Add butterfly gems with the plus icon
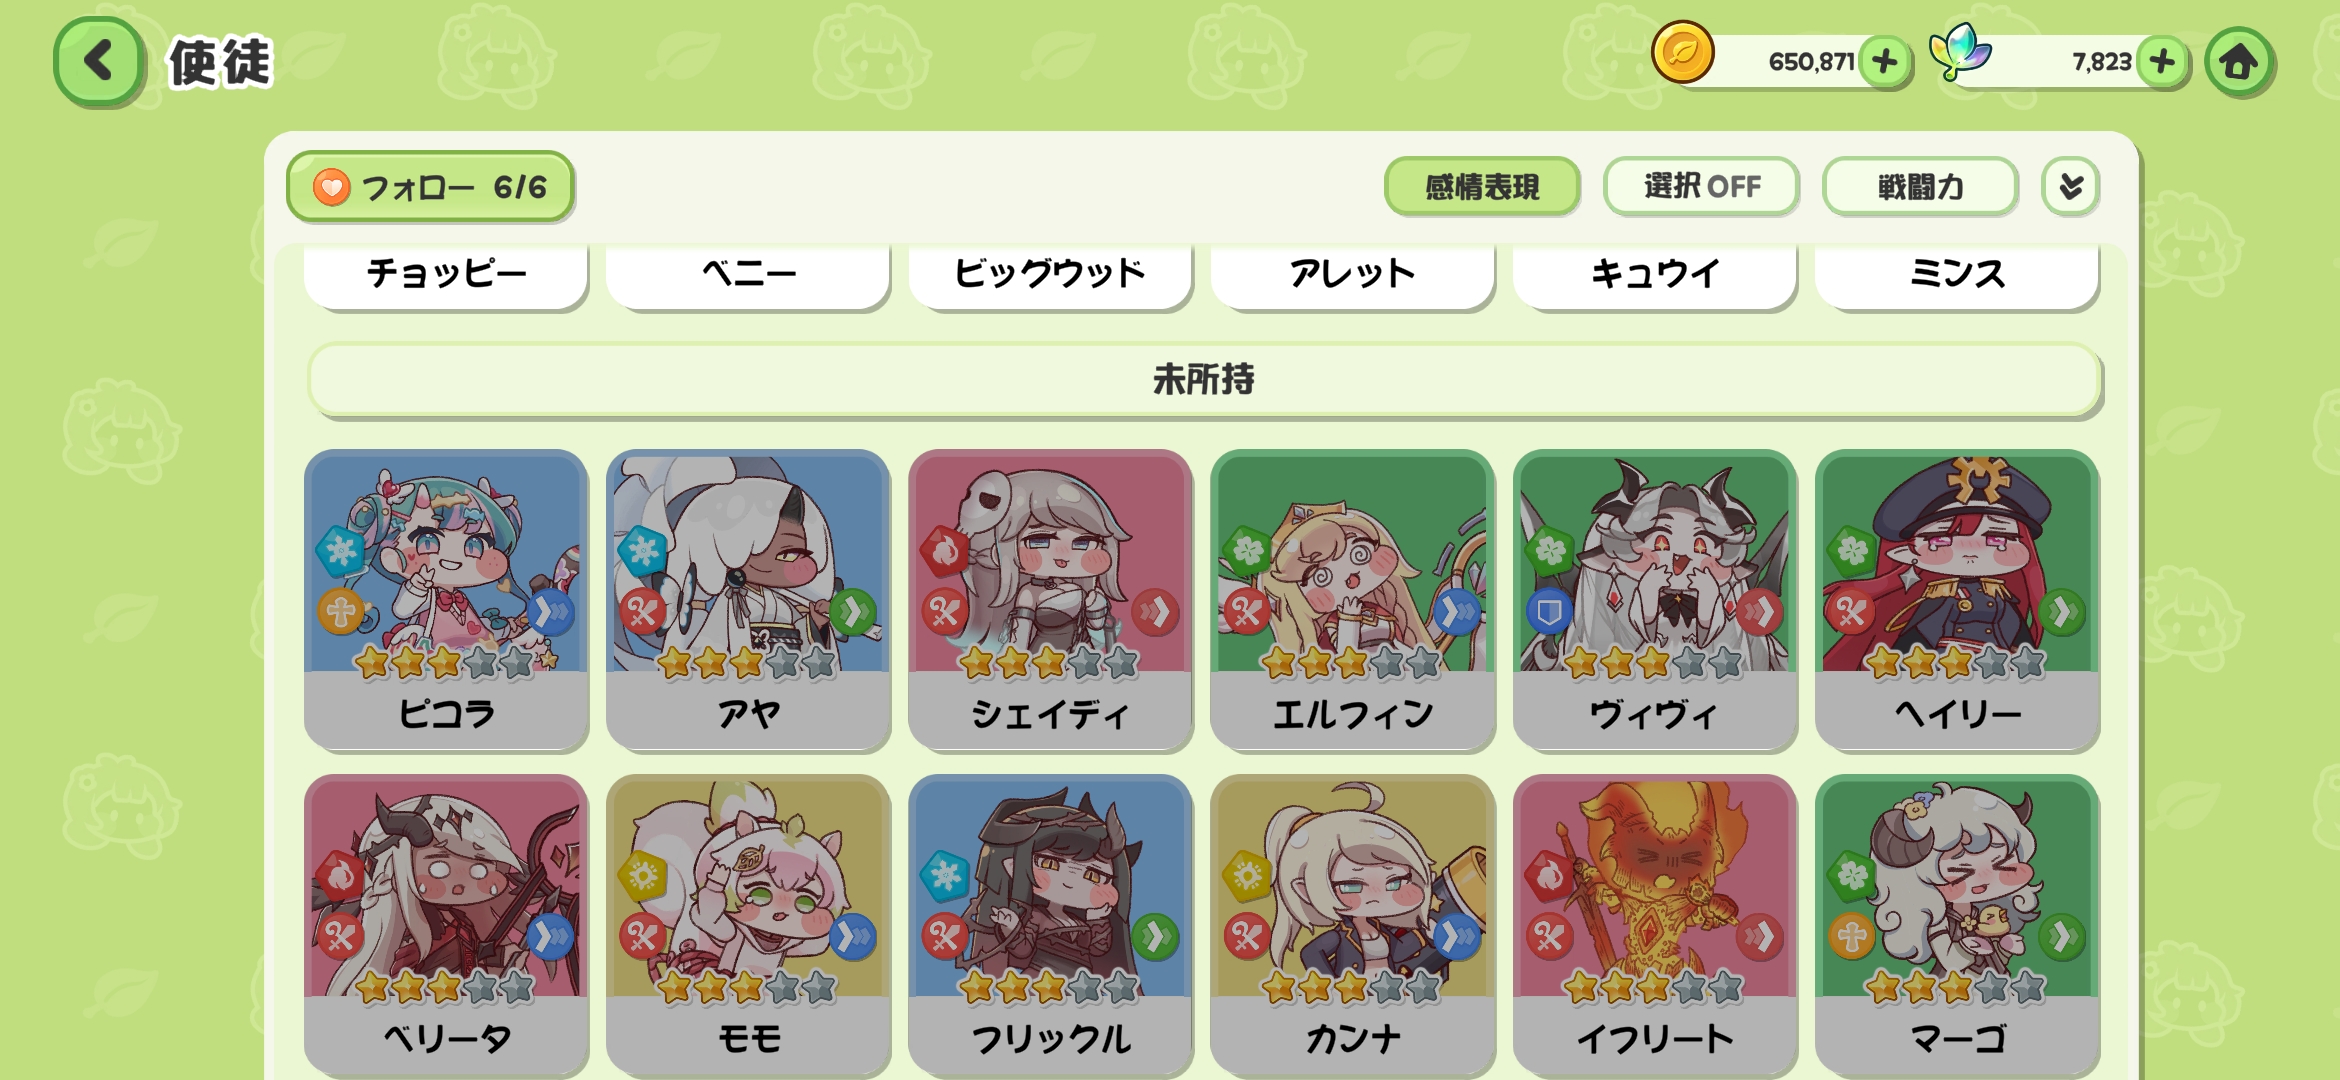Image resolution: width=2340 pixels, height=1080 pixels. click(x=2162, y=62)
